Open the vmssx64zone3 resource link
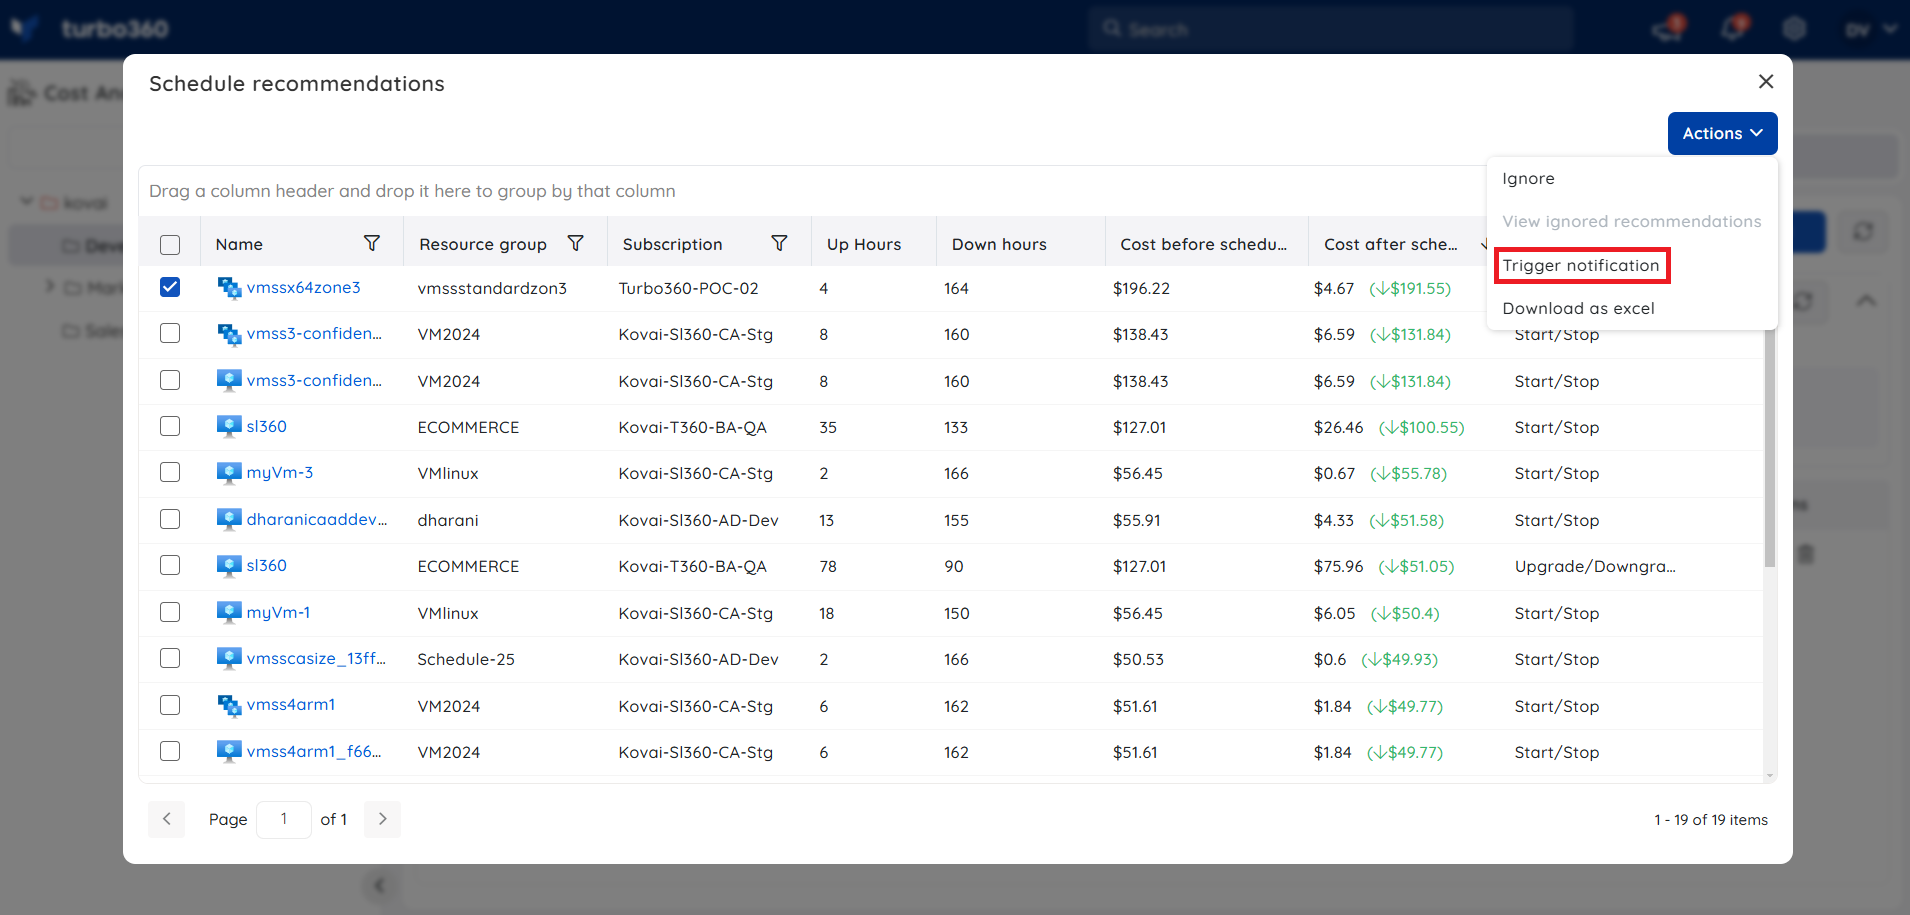This screenshot has height=915, width=1910. 303,287
